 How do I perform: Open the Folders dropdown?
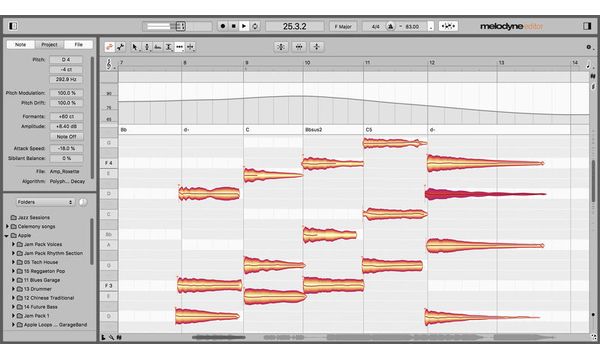[x=45, y=202]
